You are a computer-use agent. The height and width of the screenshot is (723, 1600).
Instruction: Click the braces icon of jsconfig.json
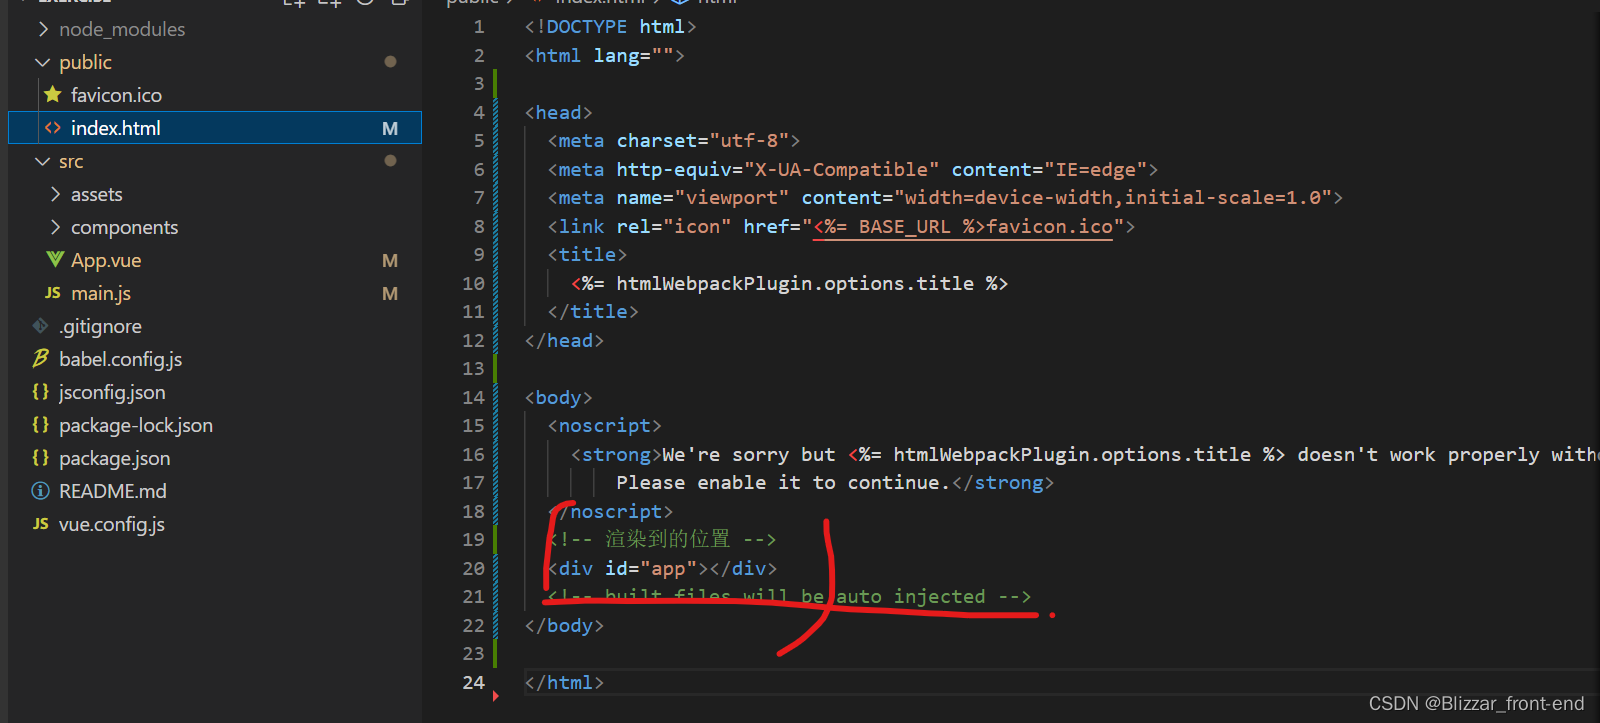pyautogui.click(x=40, y=392)
